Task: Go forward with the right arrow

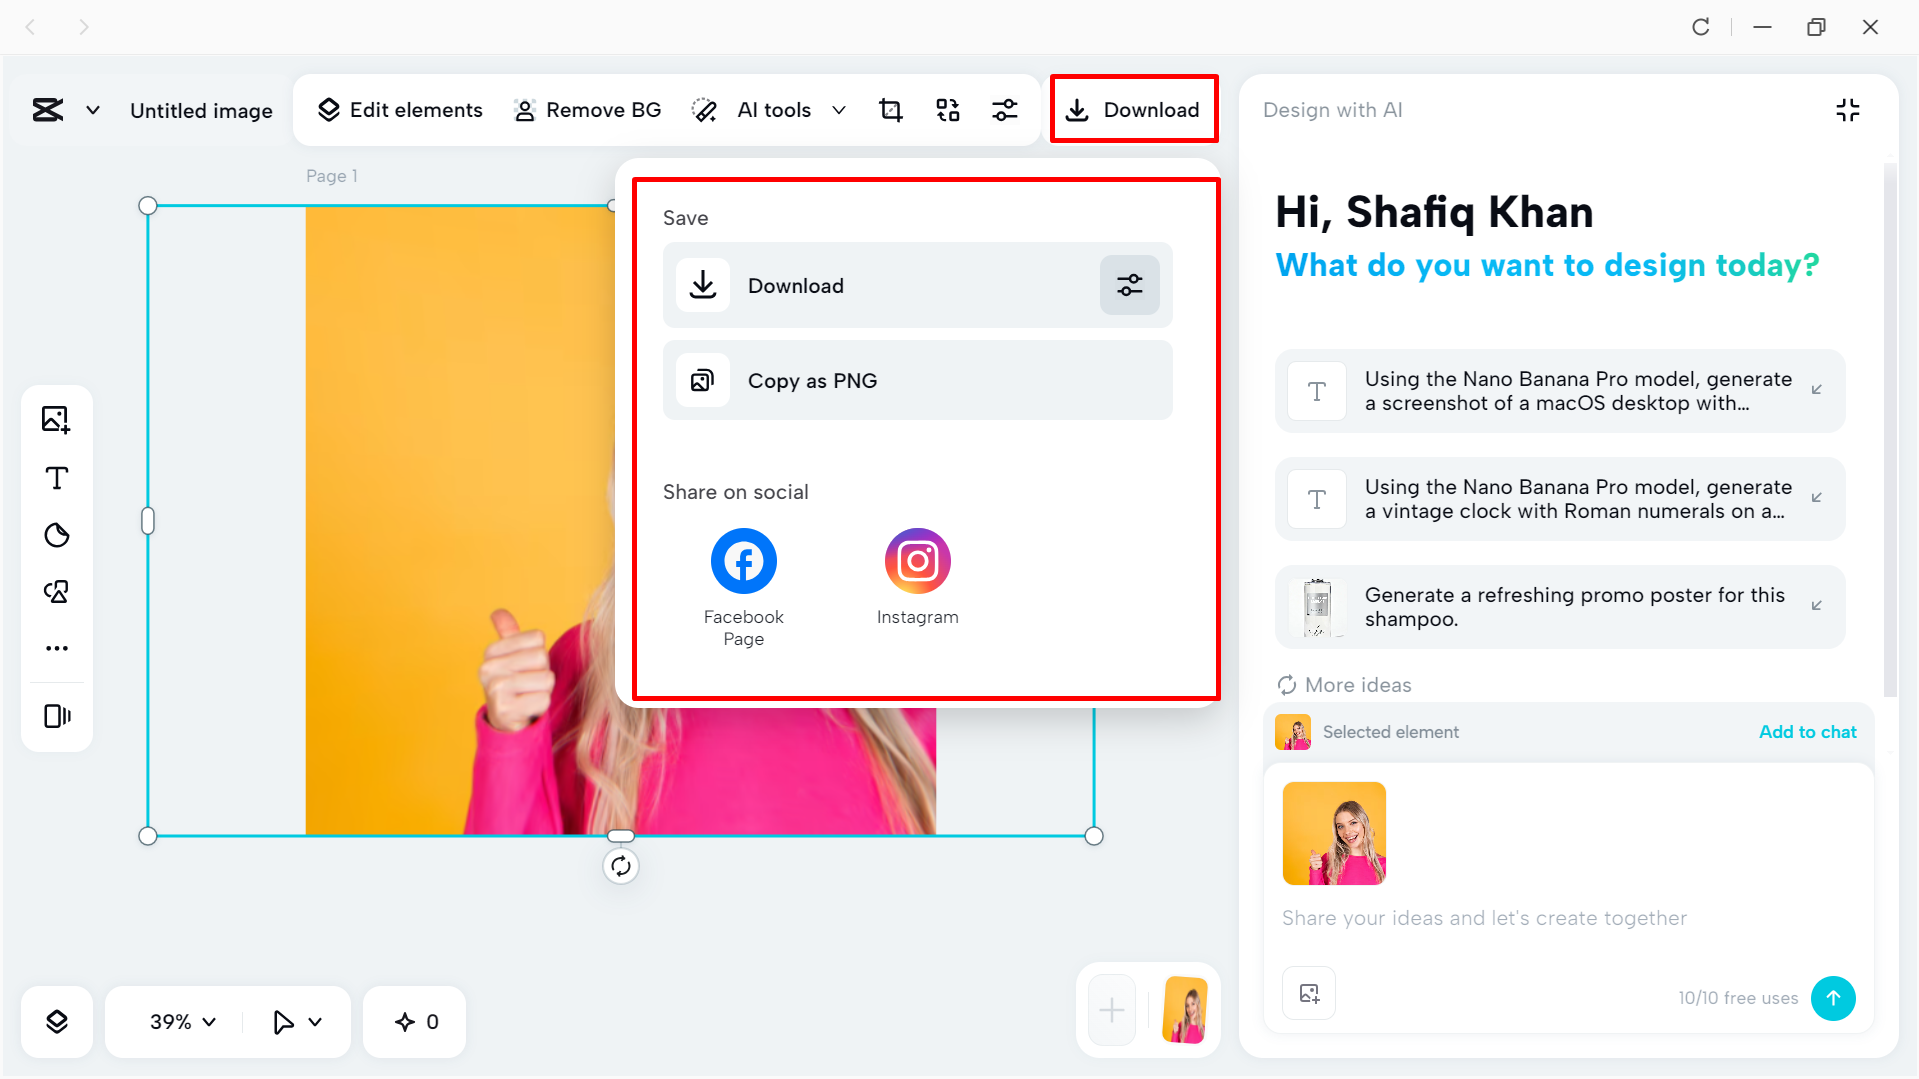Action: click(x=84, y=27)
